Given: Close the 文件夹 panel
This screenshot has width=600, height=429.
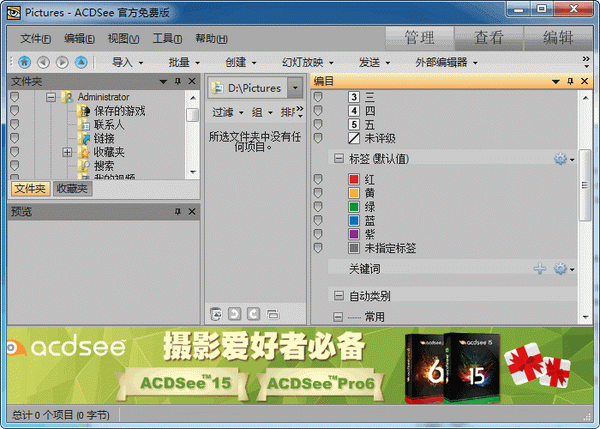Looking at the screenshot, I should (x=192, y=82).
